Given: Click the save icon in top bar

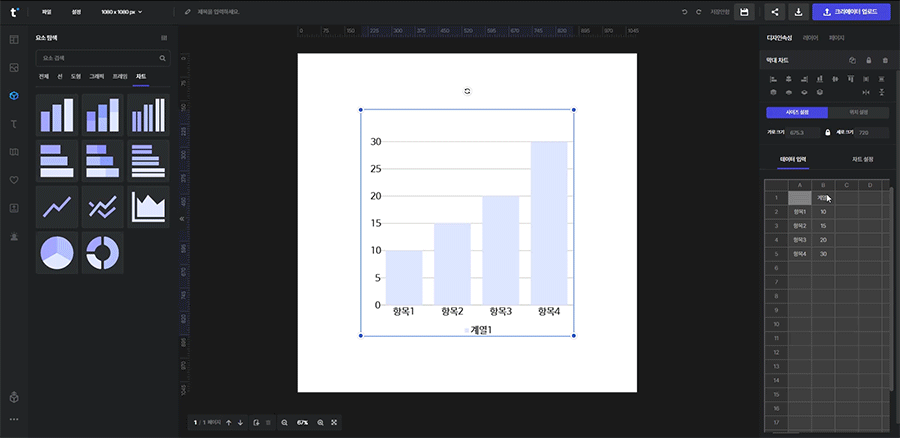Looking at the screenshot, I should click(744, 12).
